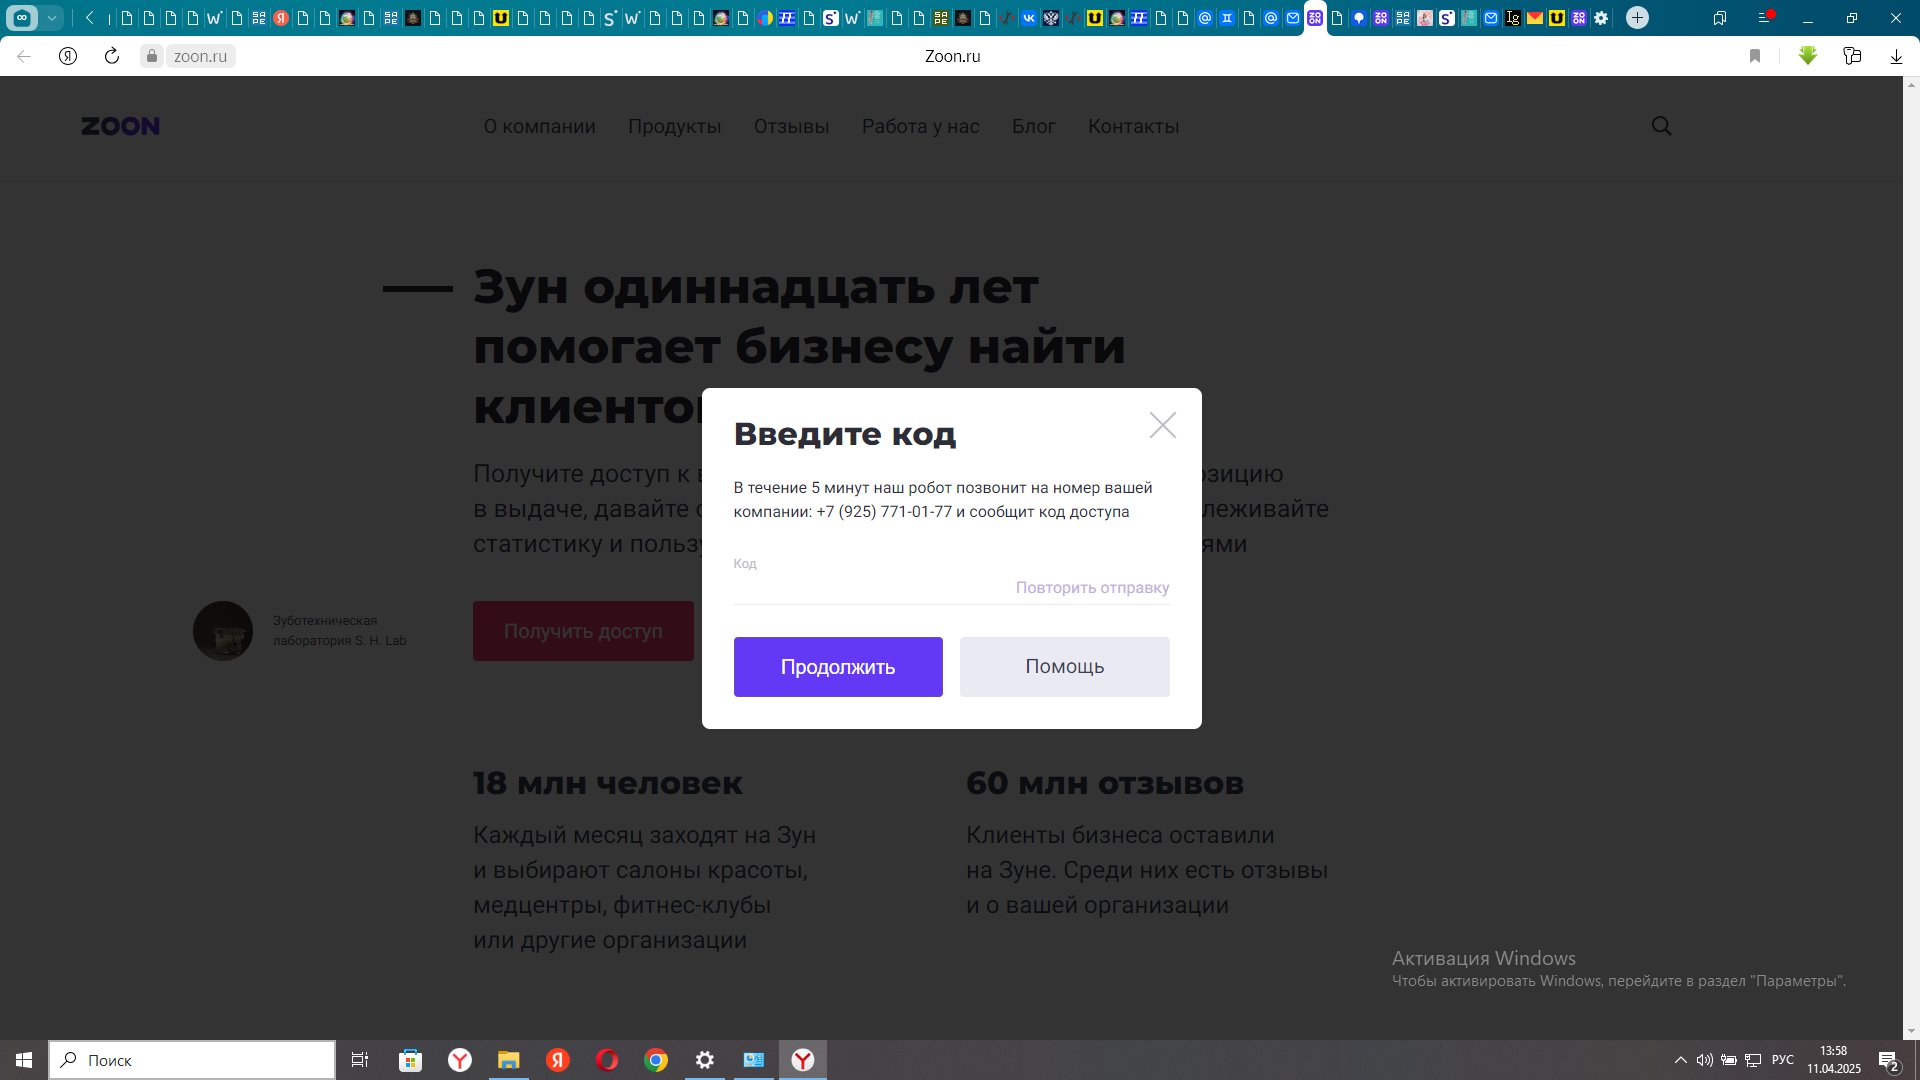
Task: Open the notification center icon
Action: coord(1888,1060)
